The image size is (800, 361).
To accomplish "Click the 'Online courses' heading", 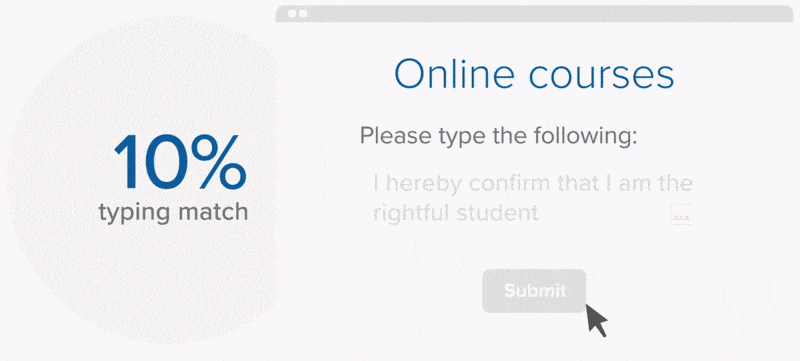I will click(534, 74).
